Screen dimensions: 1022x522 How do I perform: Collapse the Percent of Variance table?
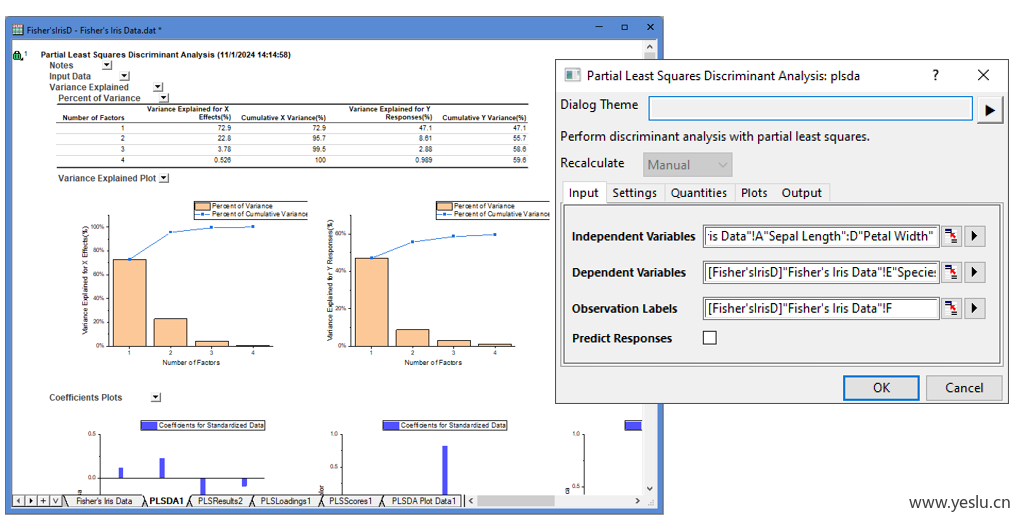coord(164,98)
